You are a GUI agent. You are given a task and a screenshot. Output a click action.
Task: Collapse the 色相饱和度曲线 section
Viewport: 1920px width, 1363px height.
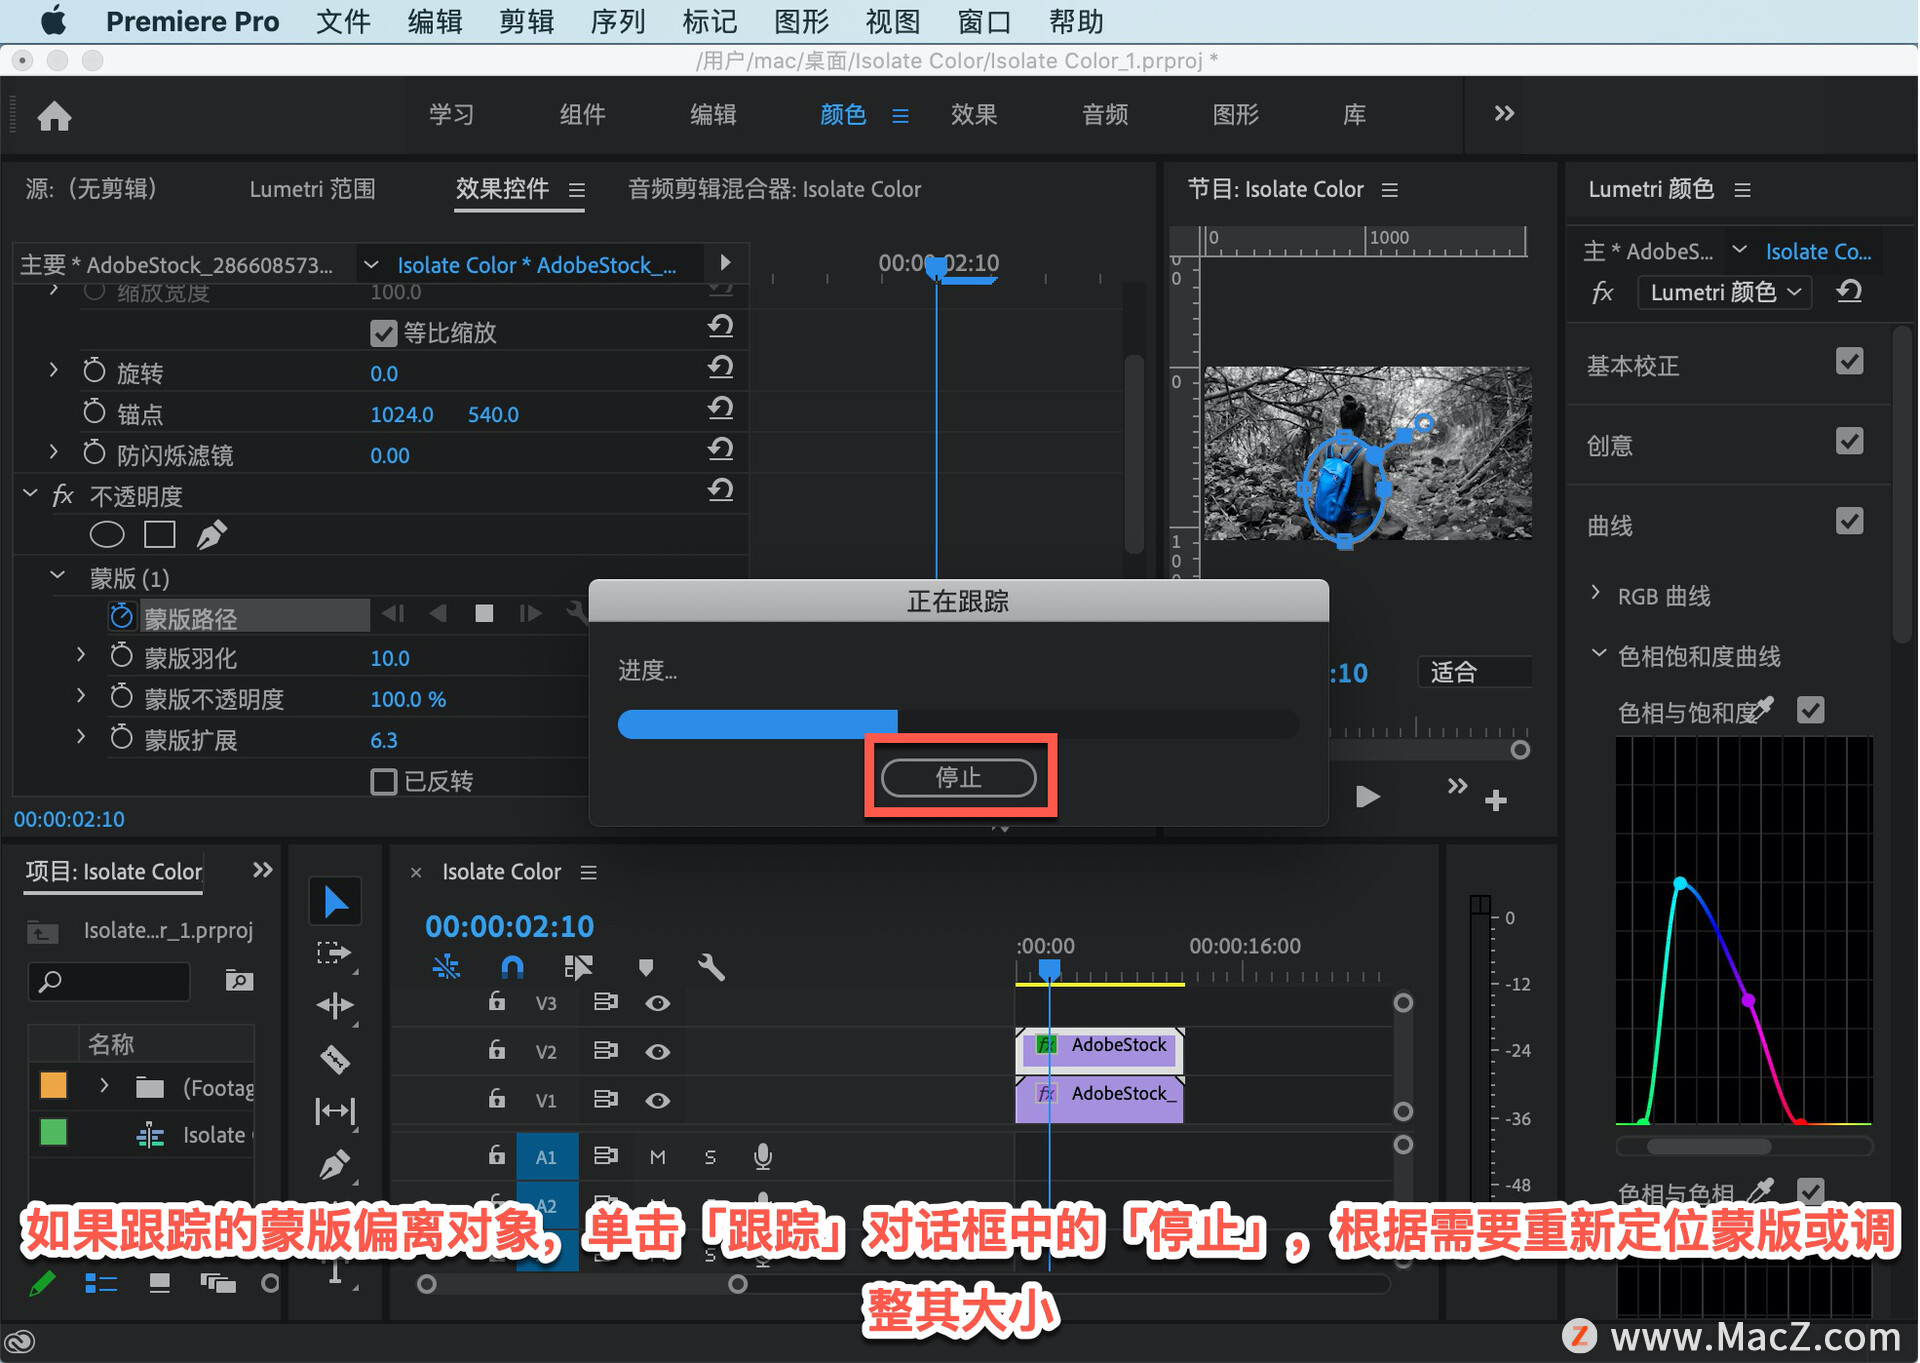(x=1598, y=653)
